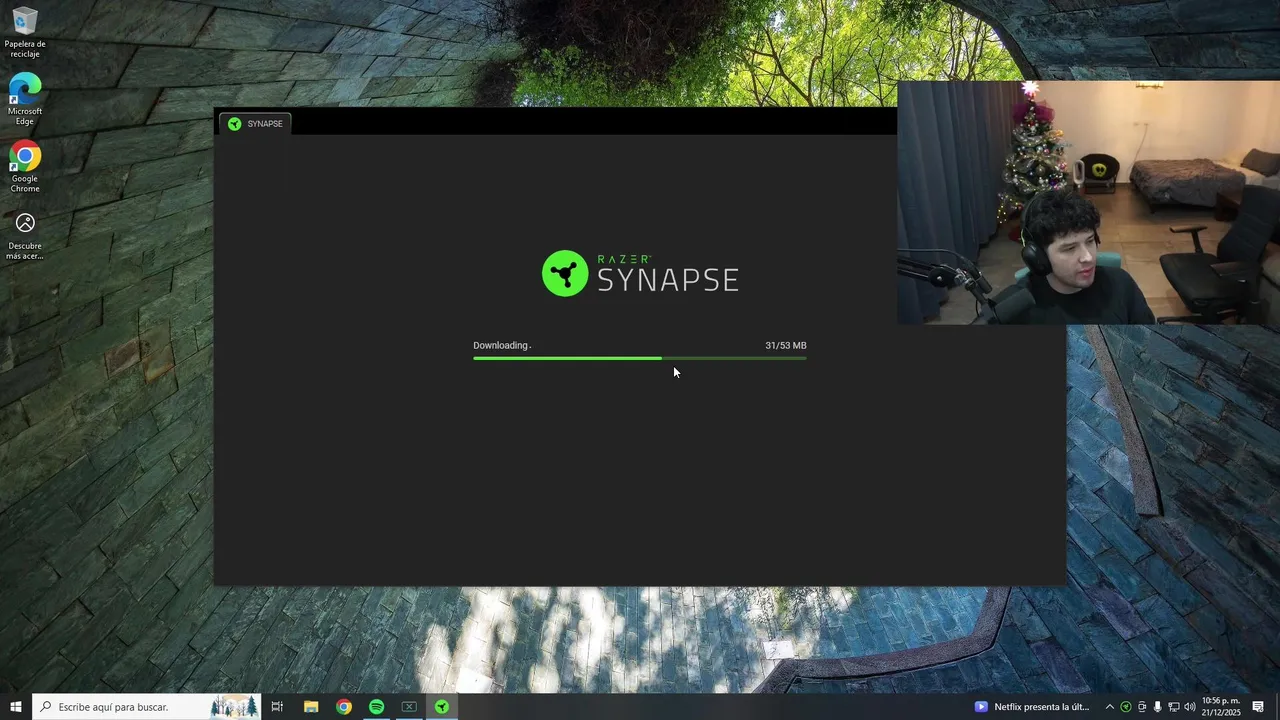
Task: Click the webcam overlay video
Action: tap(1088, 203)
